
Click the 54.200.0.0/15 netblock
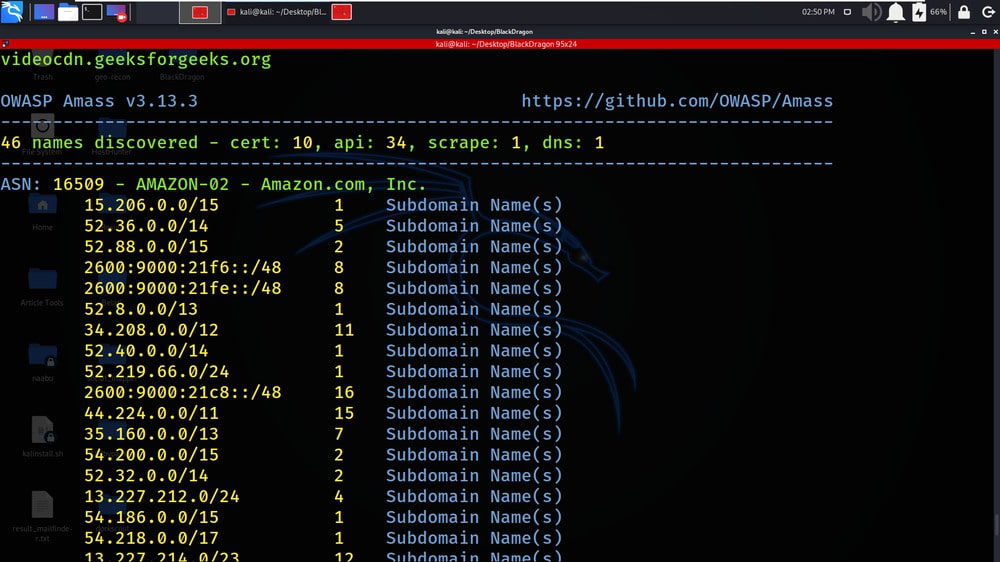[151, 455]
